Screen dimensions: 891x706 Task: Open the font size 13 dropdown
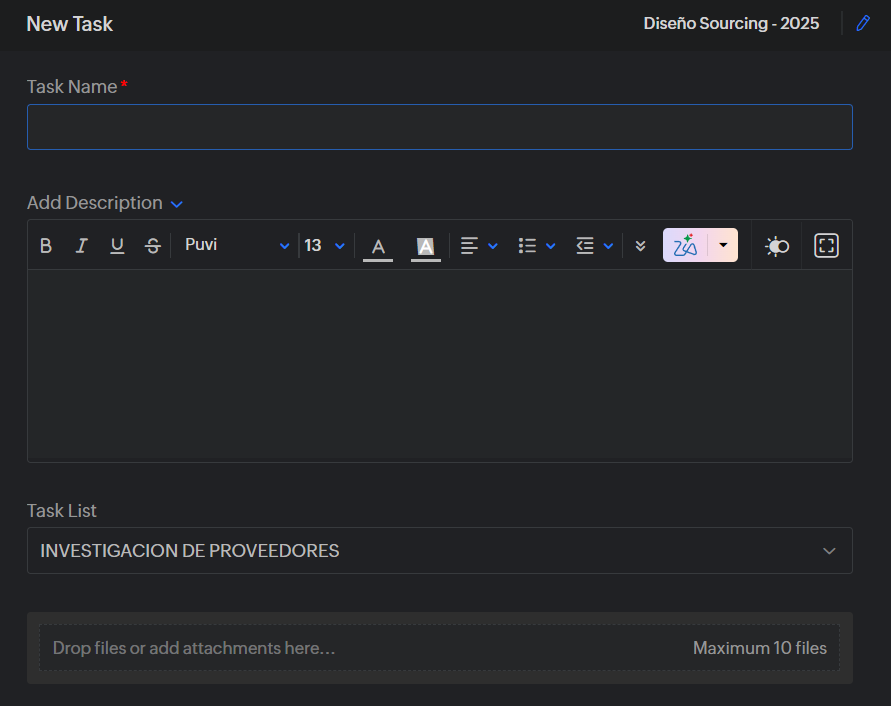[324, 245]
